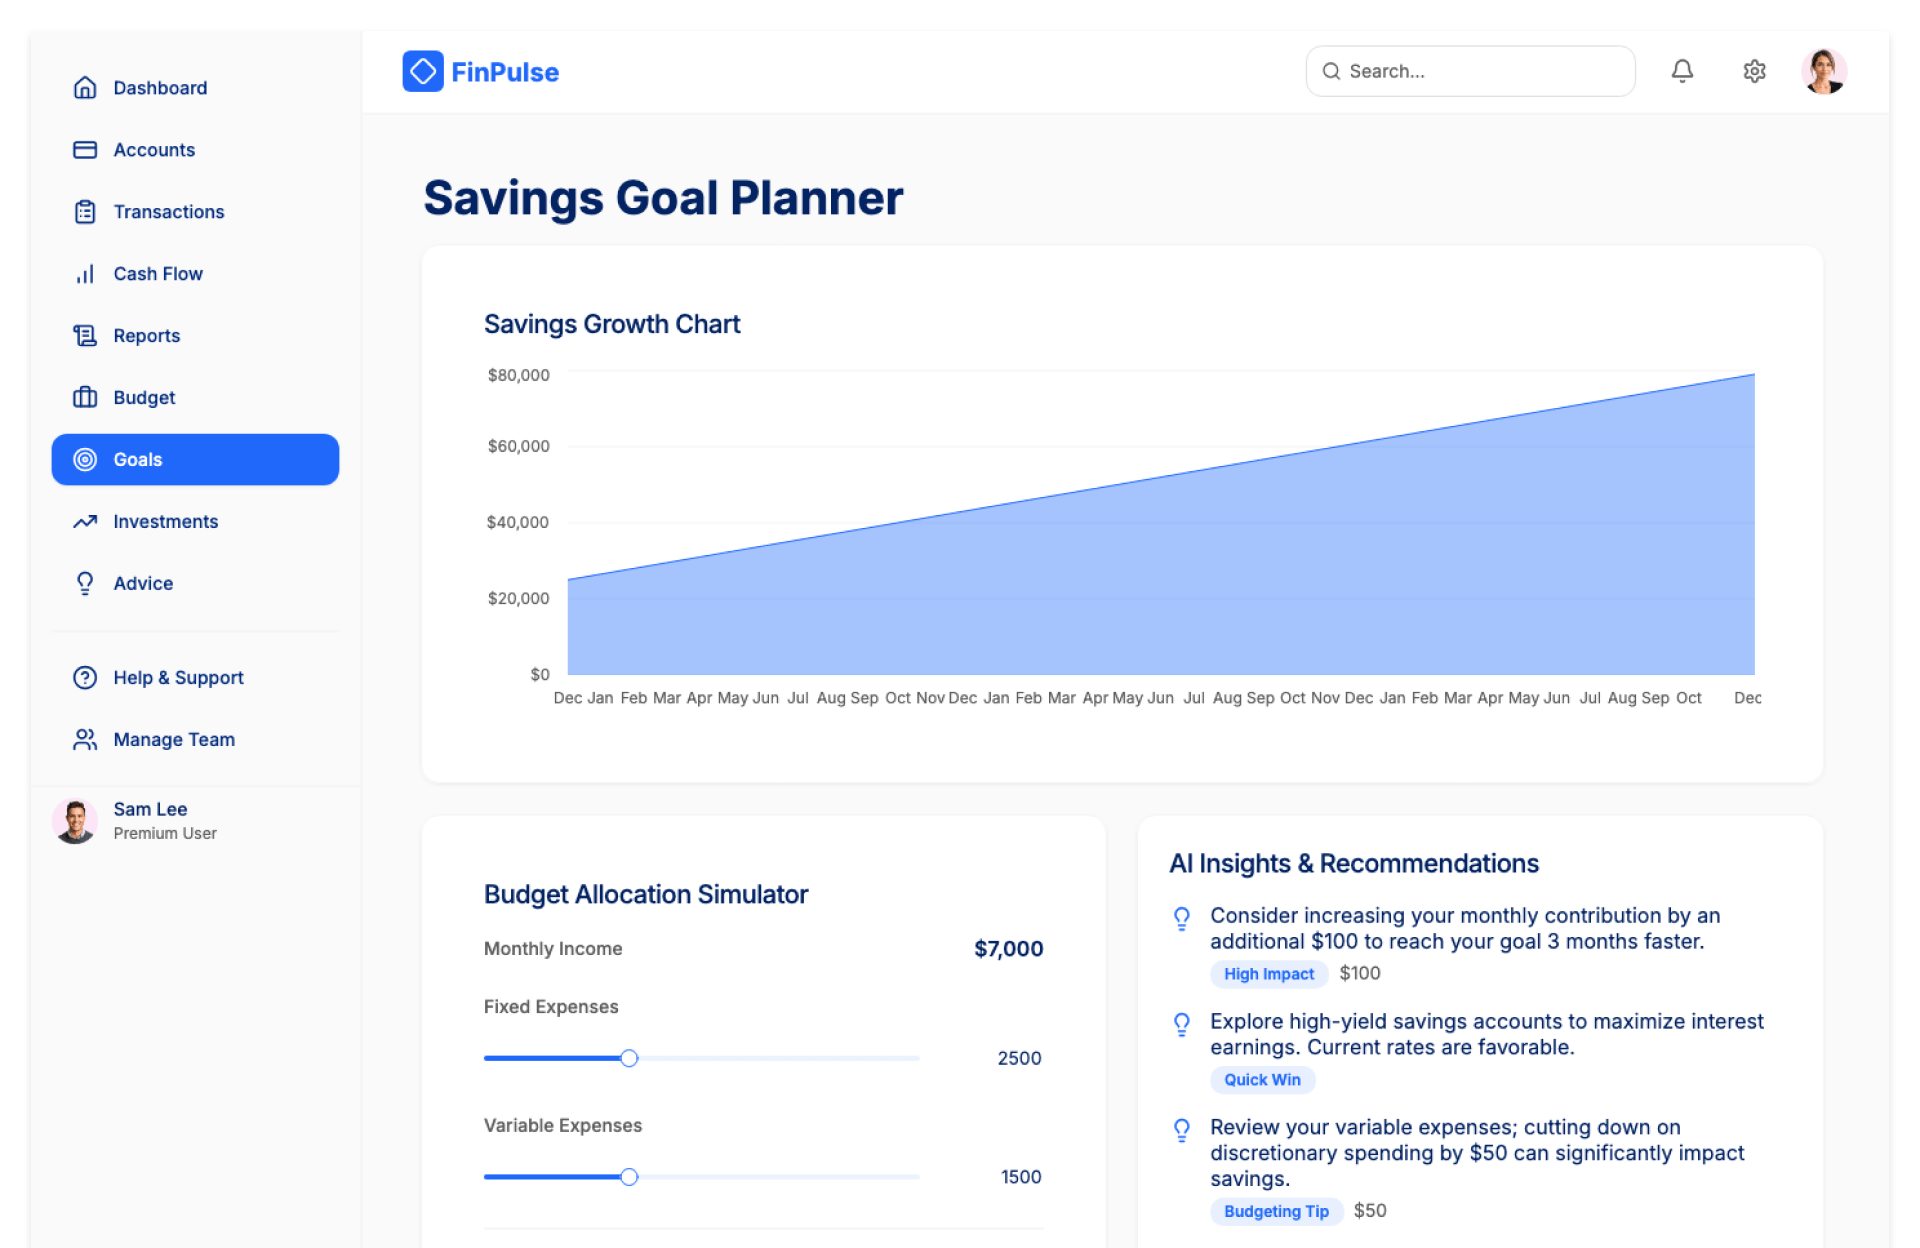The image size is (1920, 1248).
Task: Click the Cash Flow bar chart icon
Action: pyautogui.click(x=85, y=274)
